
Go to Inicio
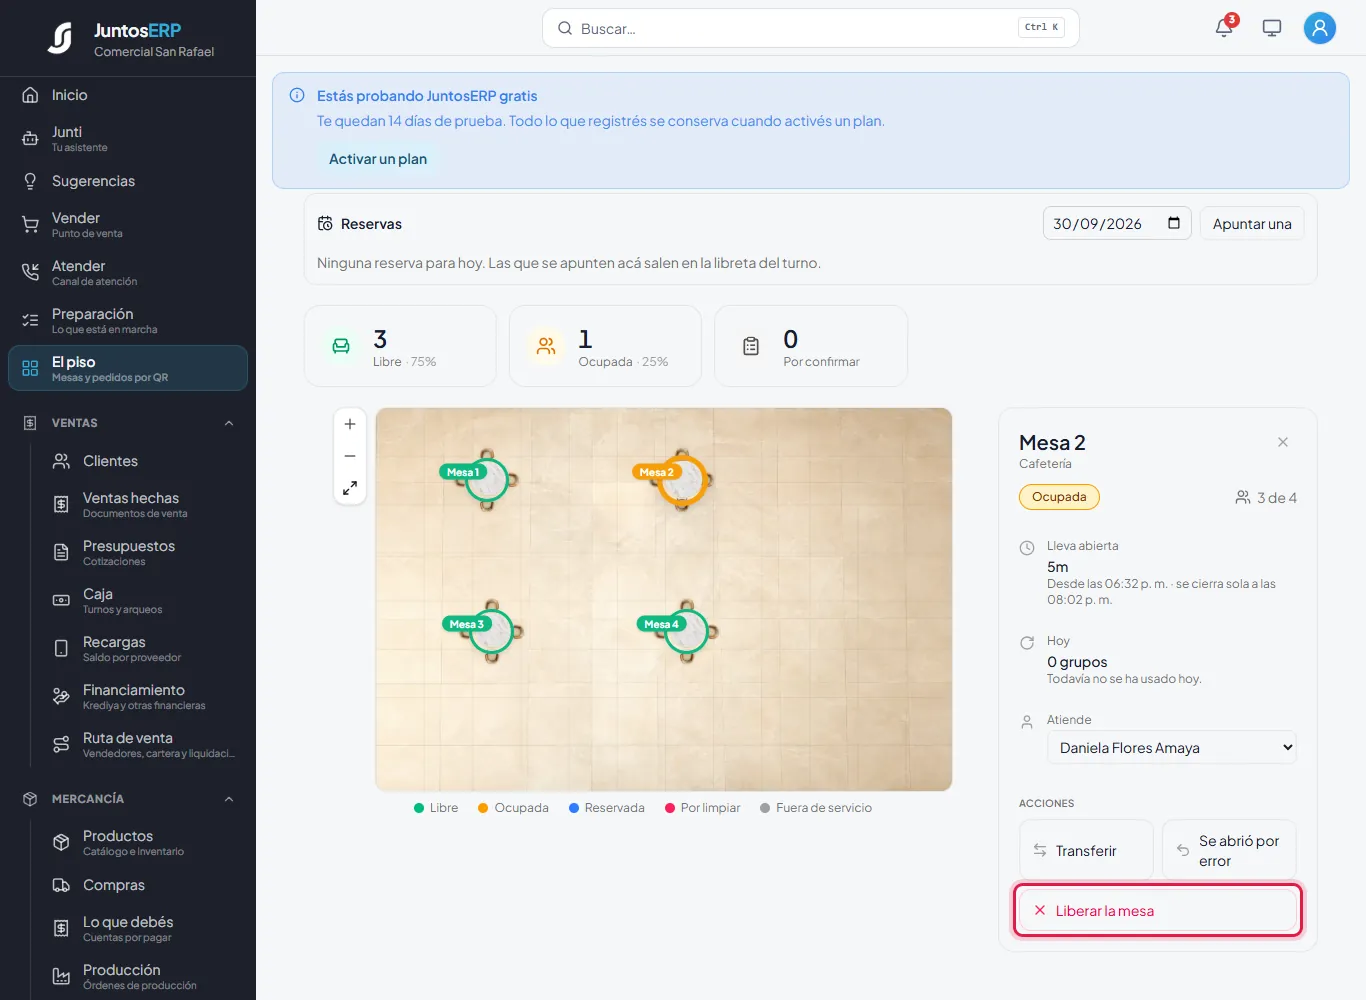(x=128, y=95)
